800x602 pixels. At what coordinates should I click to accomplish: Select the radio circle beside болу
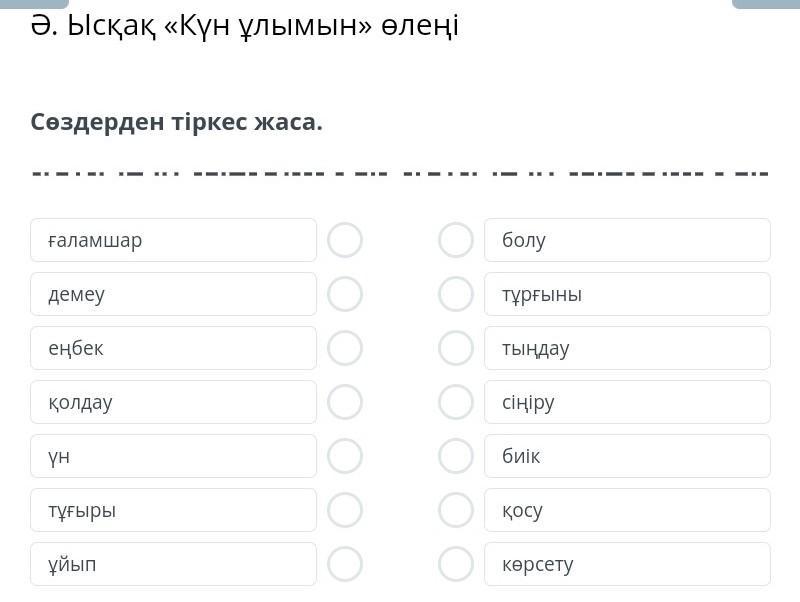tap(456, 240)
